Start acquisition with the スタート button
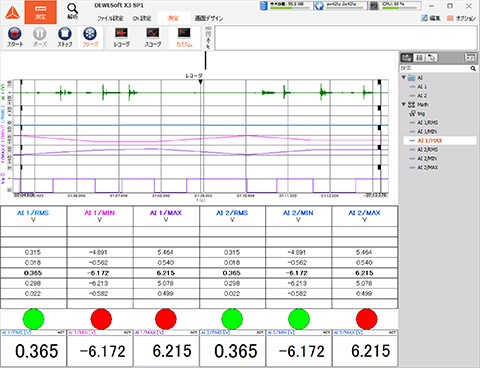 (15, 37)
